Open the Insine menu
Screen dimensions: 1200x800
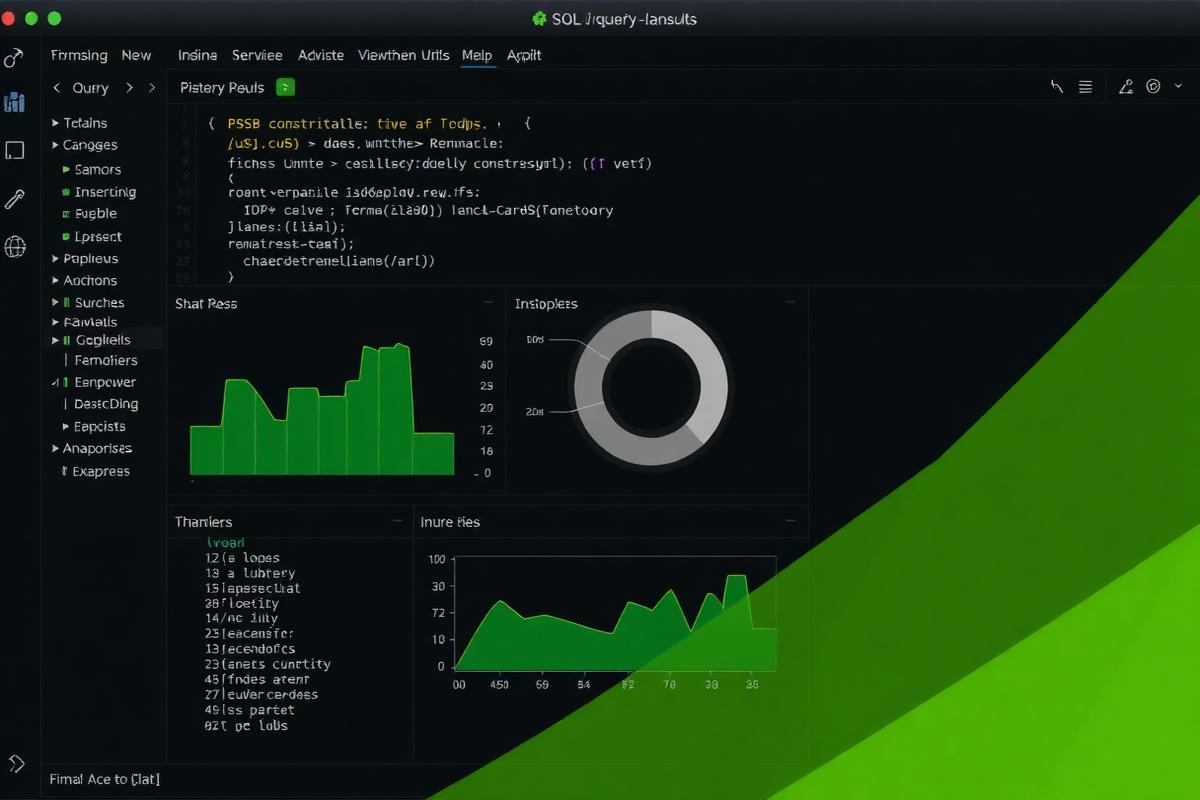click(198, 55)
